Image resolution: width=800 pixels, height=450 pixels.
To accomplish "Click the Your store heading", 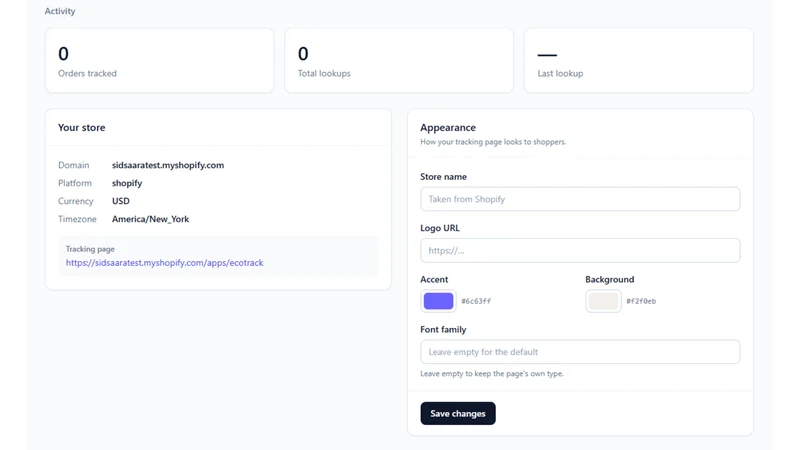I will coord(82,128).
